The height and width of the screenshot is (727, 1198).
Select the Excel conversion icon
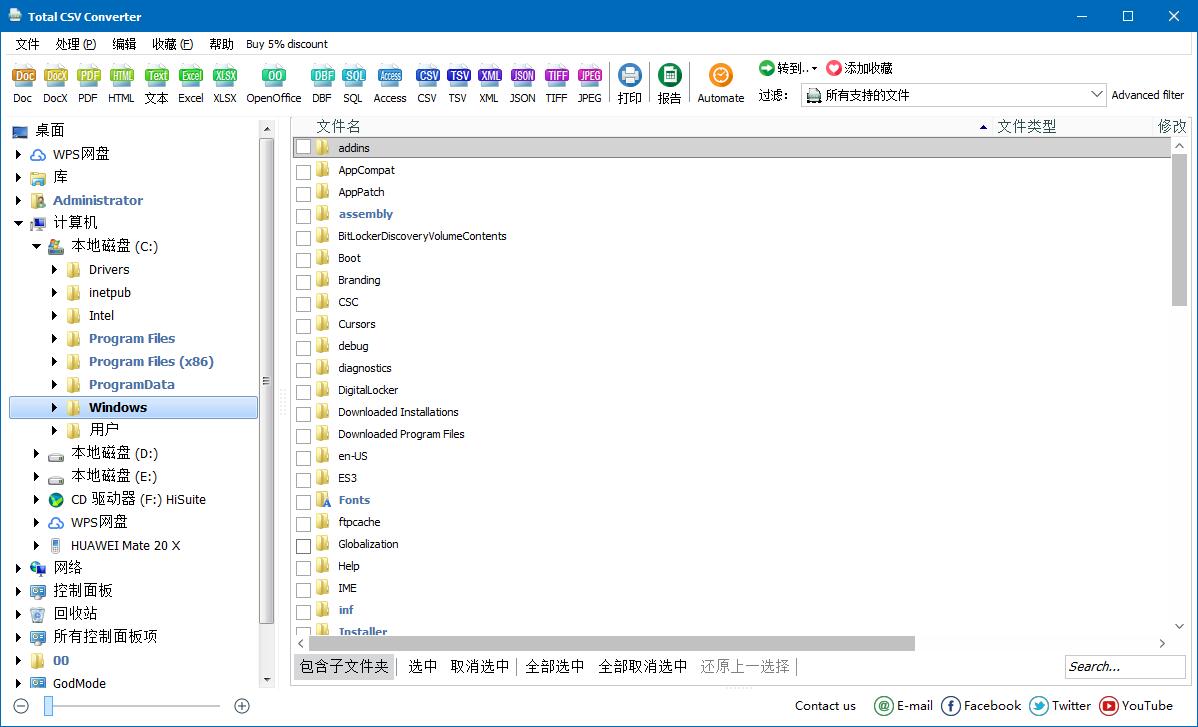click(x=190, y=83)
